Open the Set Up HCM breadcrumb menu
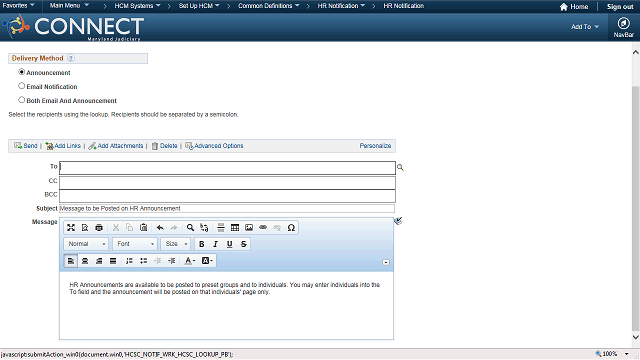Viewport: 640px width, 360px height. click(199, 6)
